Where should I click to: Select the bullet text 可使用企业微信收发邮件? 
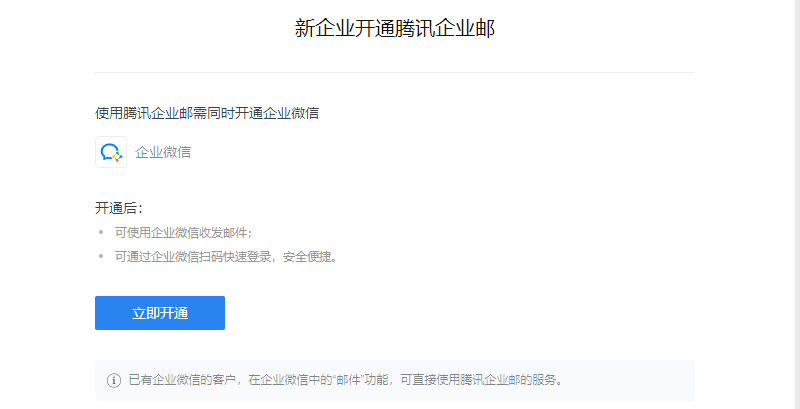tap(184, 233)
